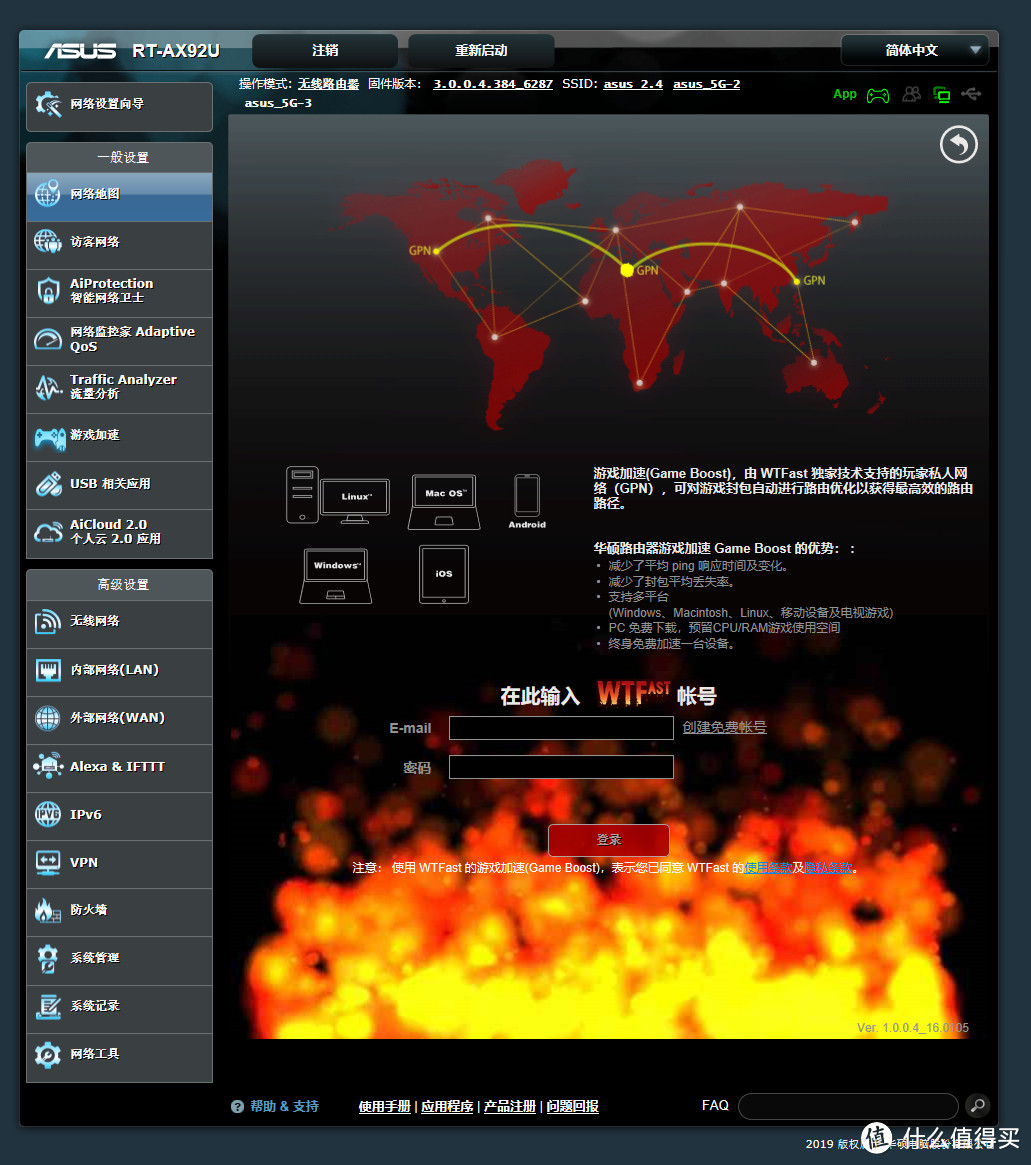
Task: Open 网络设置向导 setup wizard
Action: tap(120, 106)
